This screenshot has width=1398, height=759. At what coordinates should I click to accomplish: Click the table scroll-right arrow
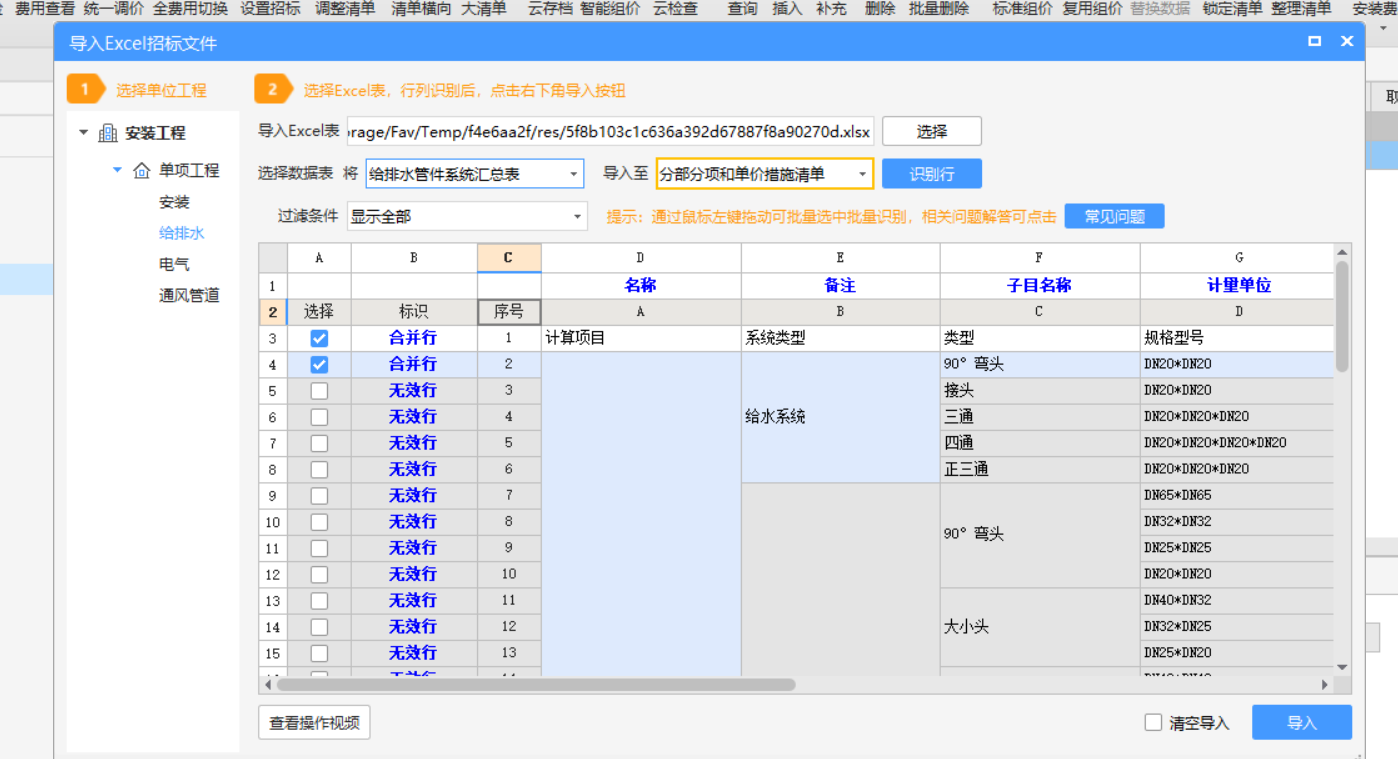1325,685
